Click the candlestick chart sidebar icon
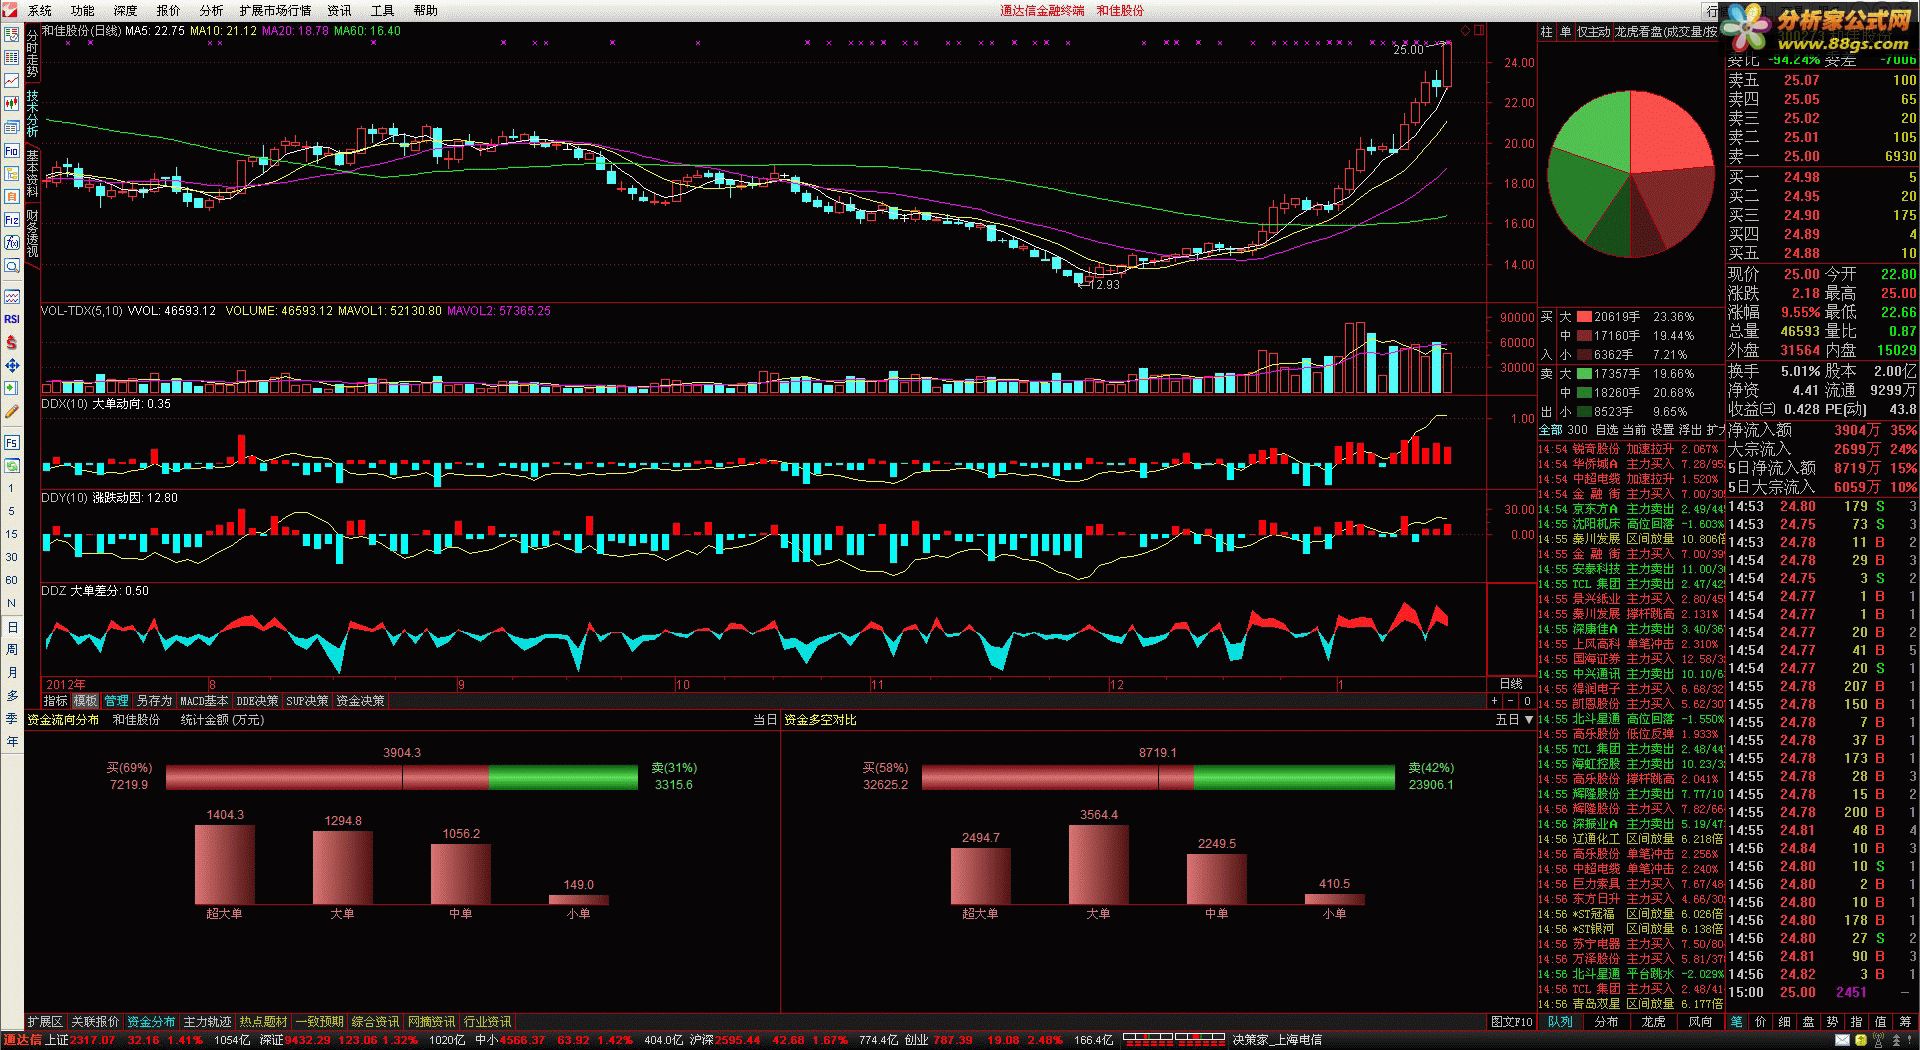 pos(11,103)
